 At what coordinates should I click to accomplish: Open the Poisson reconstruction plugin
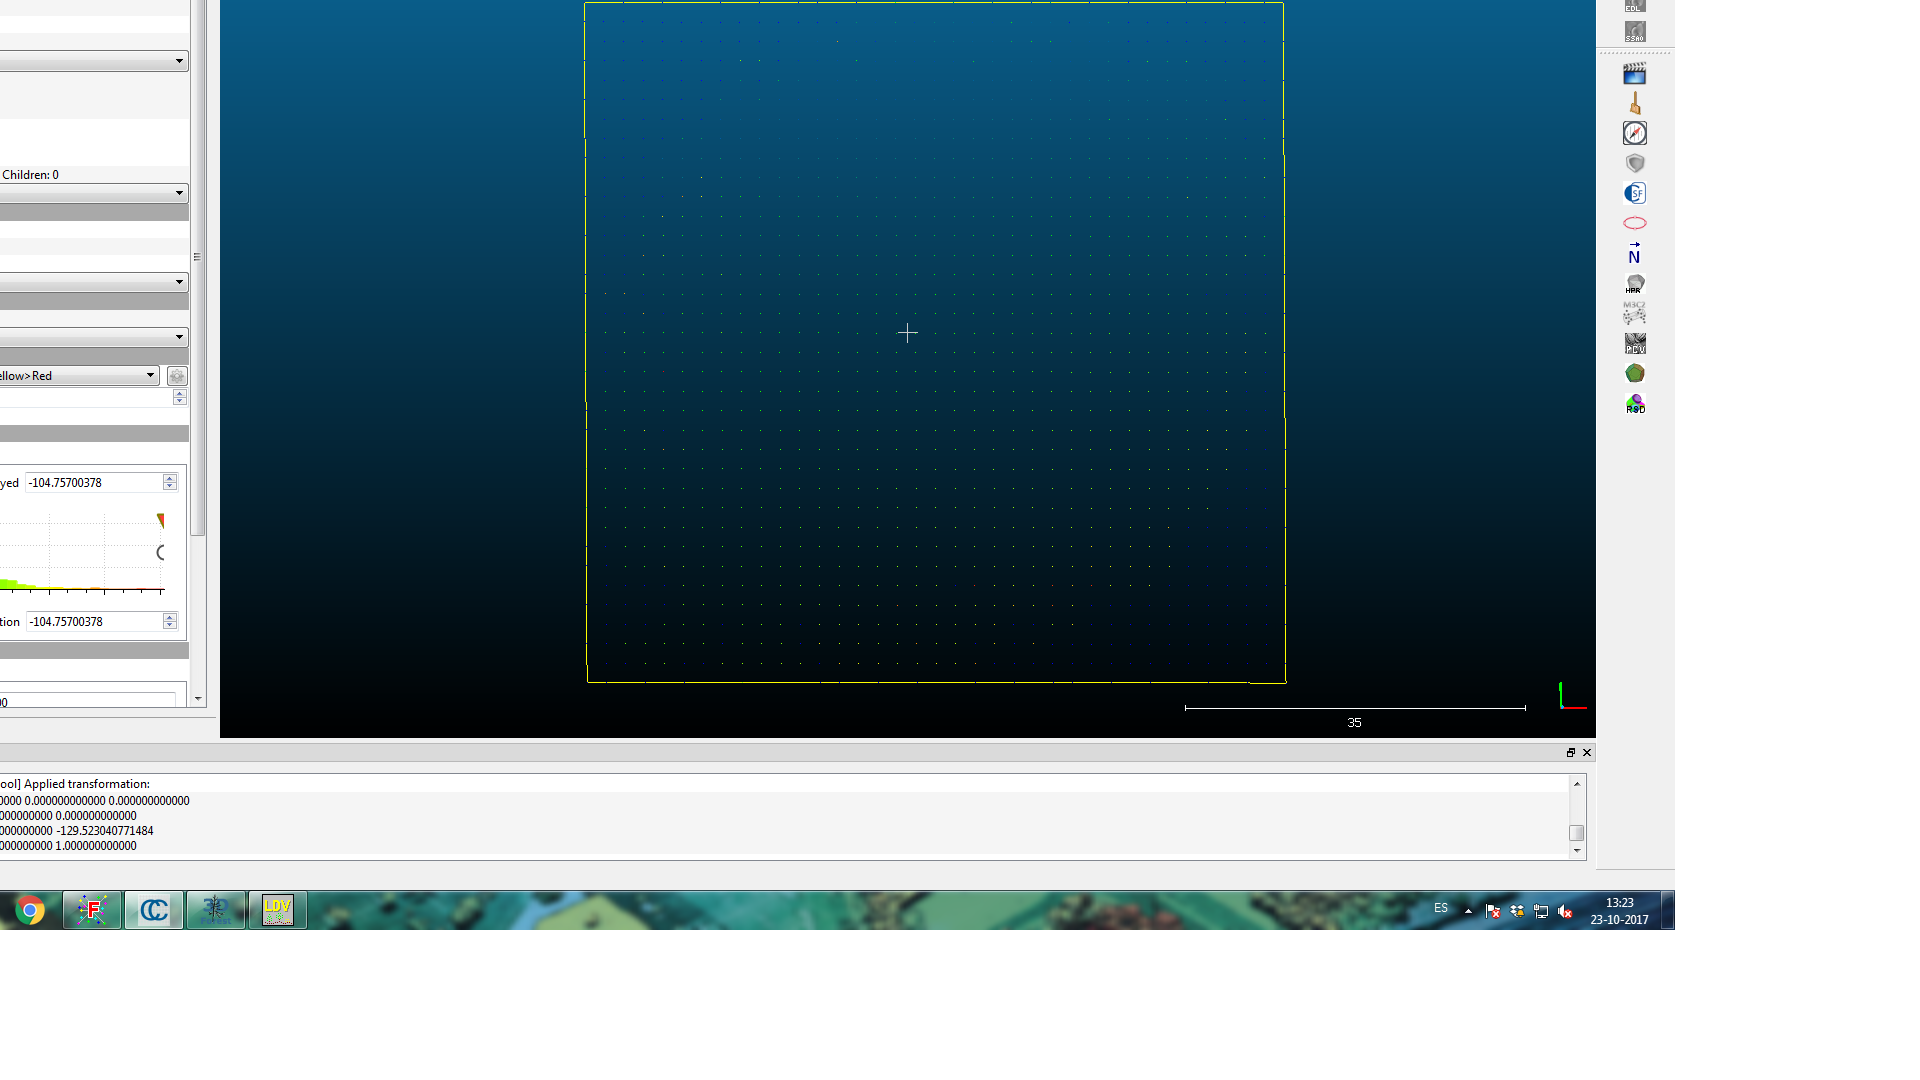pyautogui.click(x=1635, y=373)
